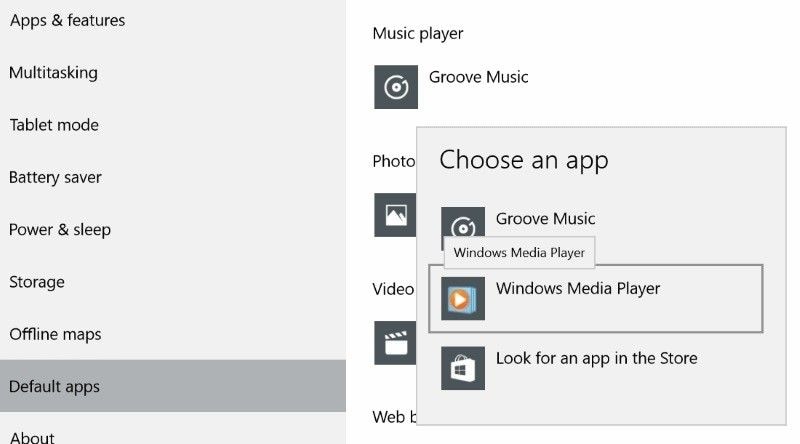
Task: Open the Multitasking settings page
Action: [x=53, y=73]
